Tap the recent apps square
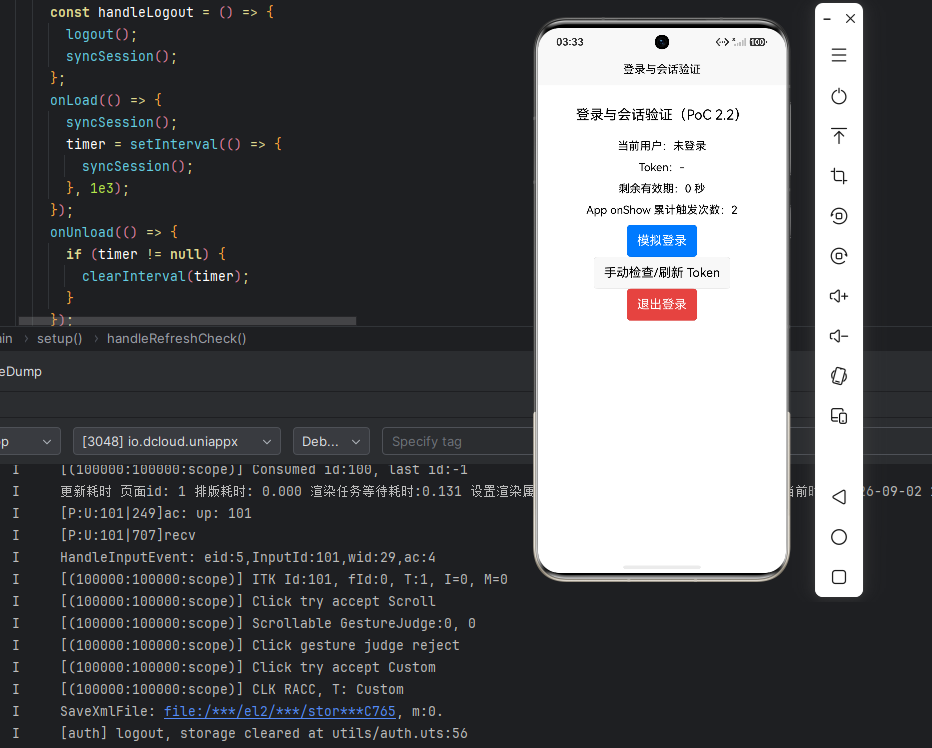Viewport: 932px width, 748px height. point(839,577)
